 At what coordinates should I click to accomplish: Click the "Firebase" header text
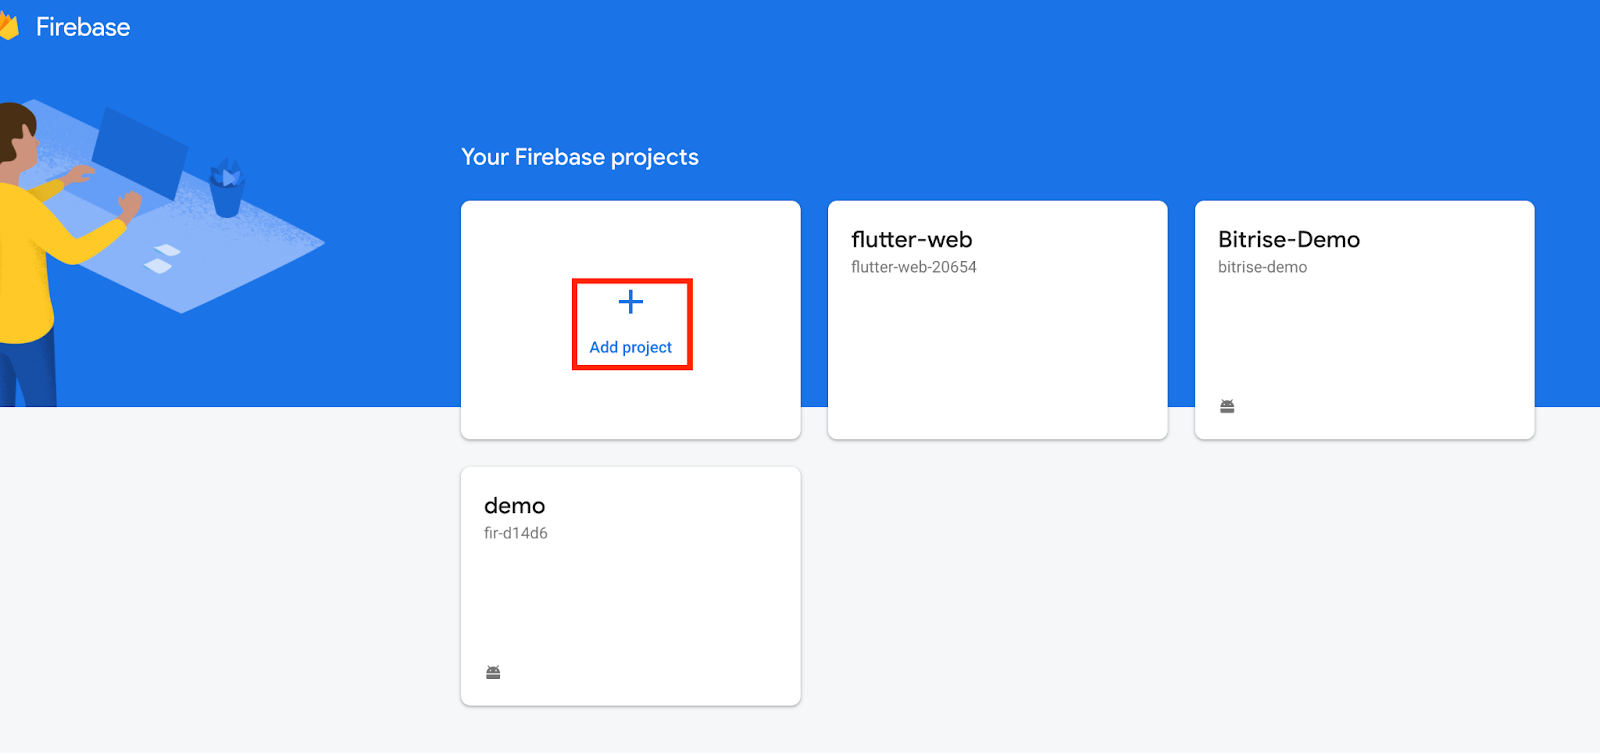coord(83,27)
